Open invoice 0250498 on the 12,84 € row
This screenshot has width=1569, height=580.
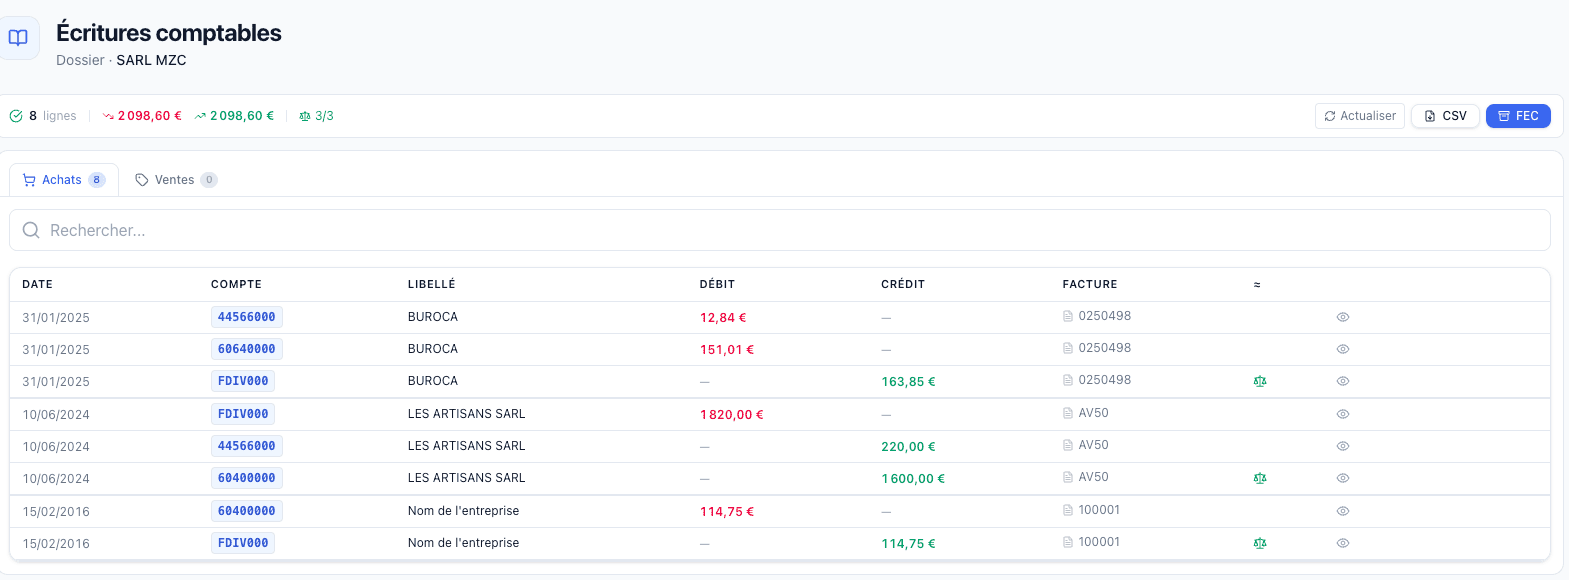coord(1098,316)
